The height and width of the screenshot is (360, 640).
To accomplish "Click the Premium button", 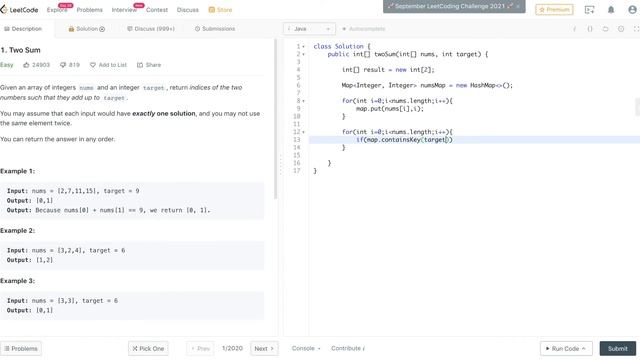I will pos(554,9).
